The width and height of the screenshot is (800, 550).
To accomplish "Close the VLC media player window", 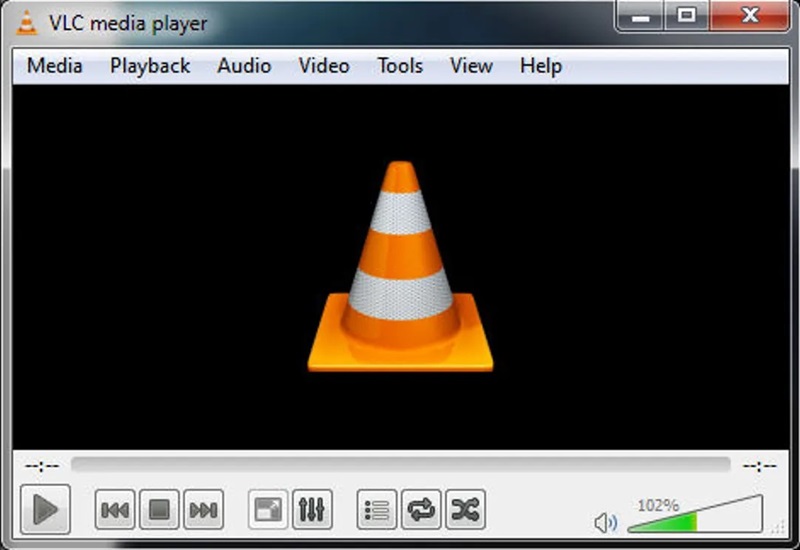I will tap(750, 16).
